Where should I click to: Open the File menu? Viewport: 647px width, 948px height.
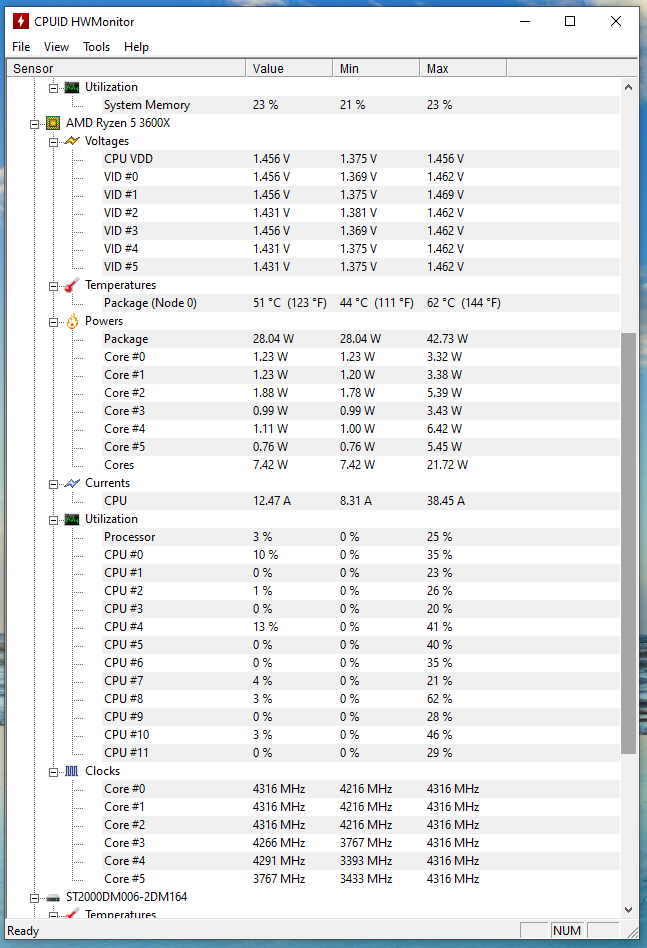21,47
